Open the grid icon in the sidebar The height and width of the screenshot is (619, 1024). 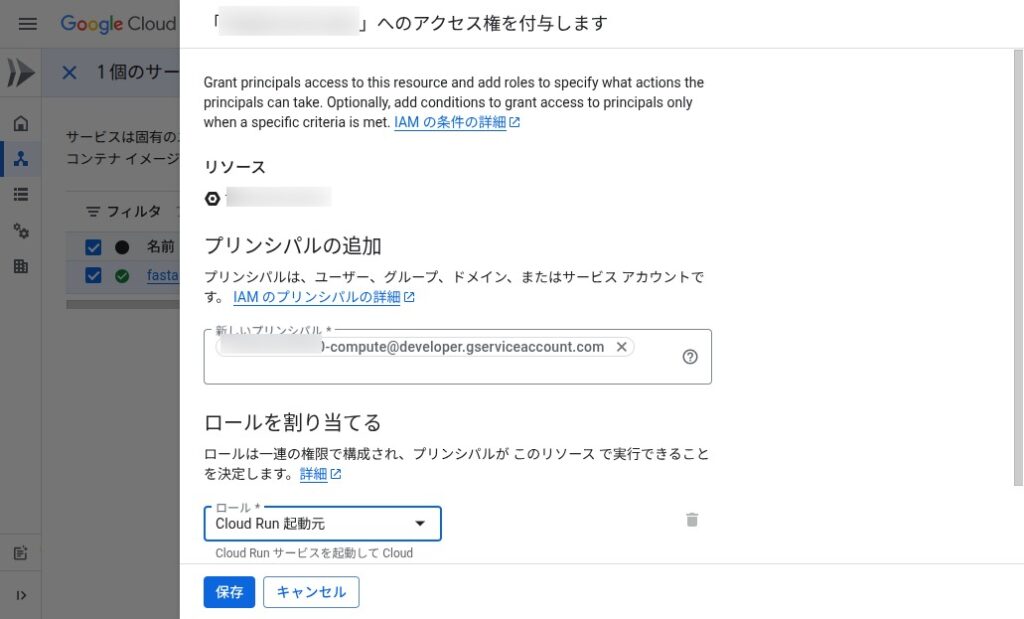(x=21, y=266)
